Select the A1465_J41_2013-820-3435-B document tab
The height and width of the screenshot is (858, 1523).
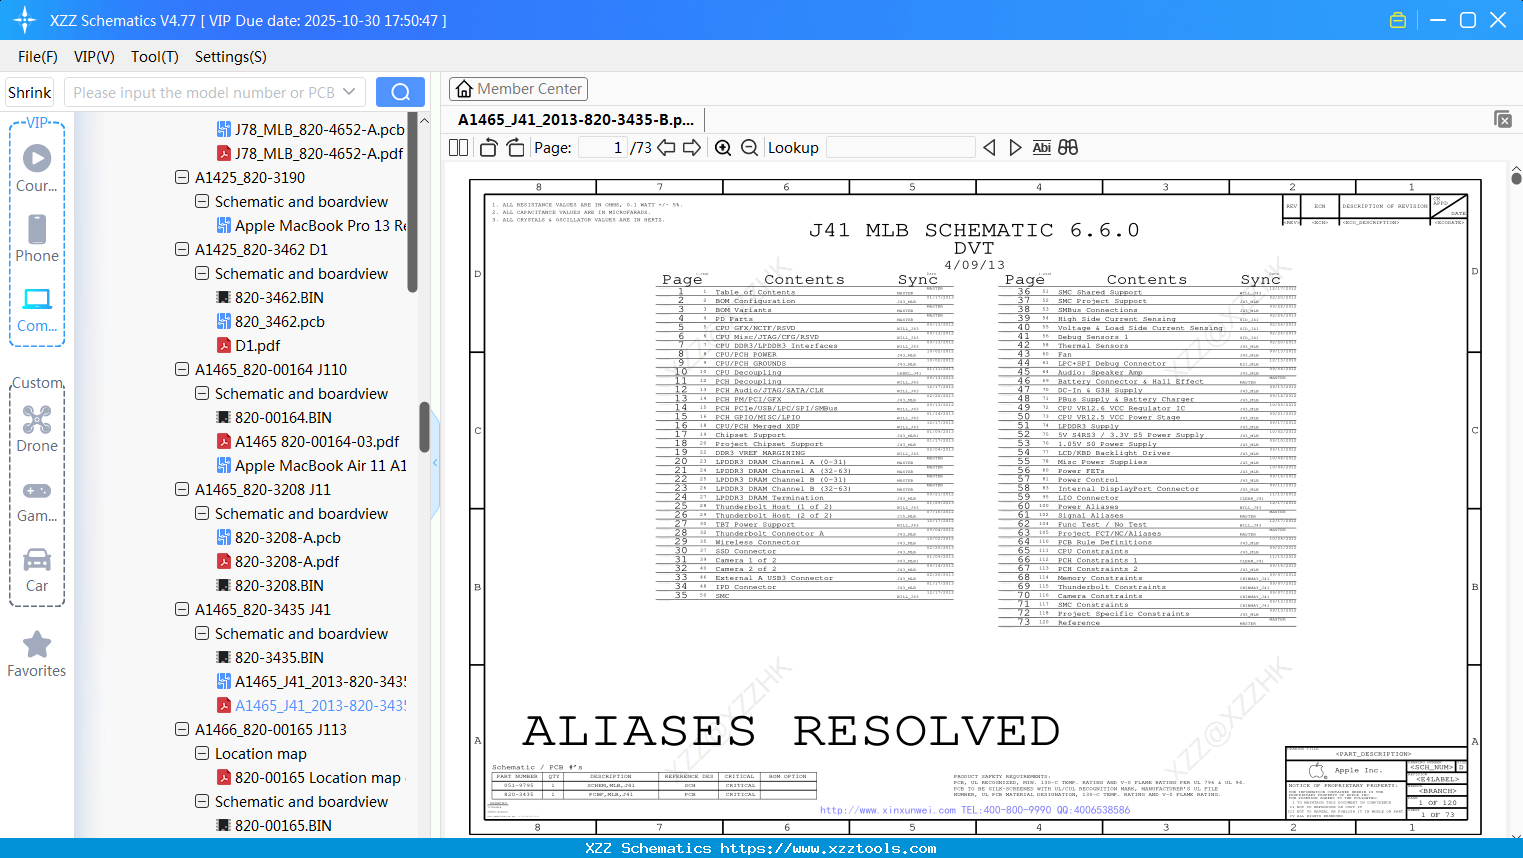[576, 120]
